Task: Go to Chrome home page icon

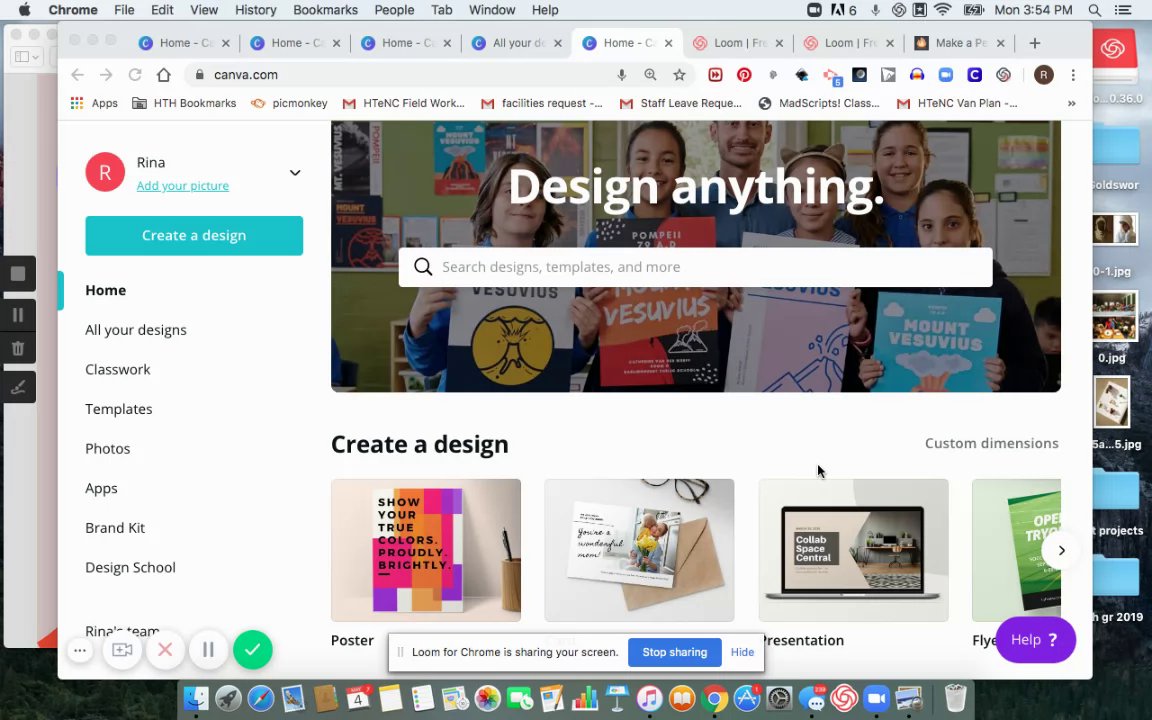Action: [164, 75]
